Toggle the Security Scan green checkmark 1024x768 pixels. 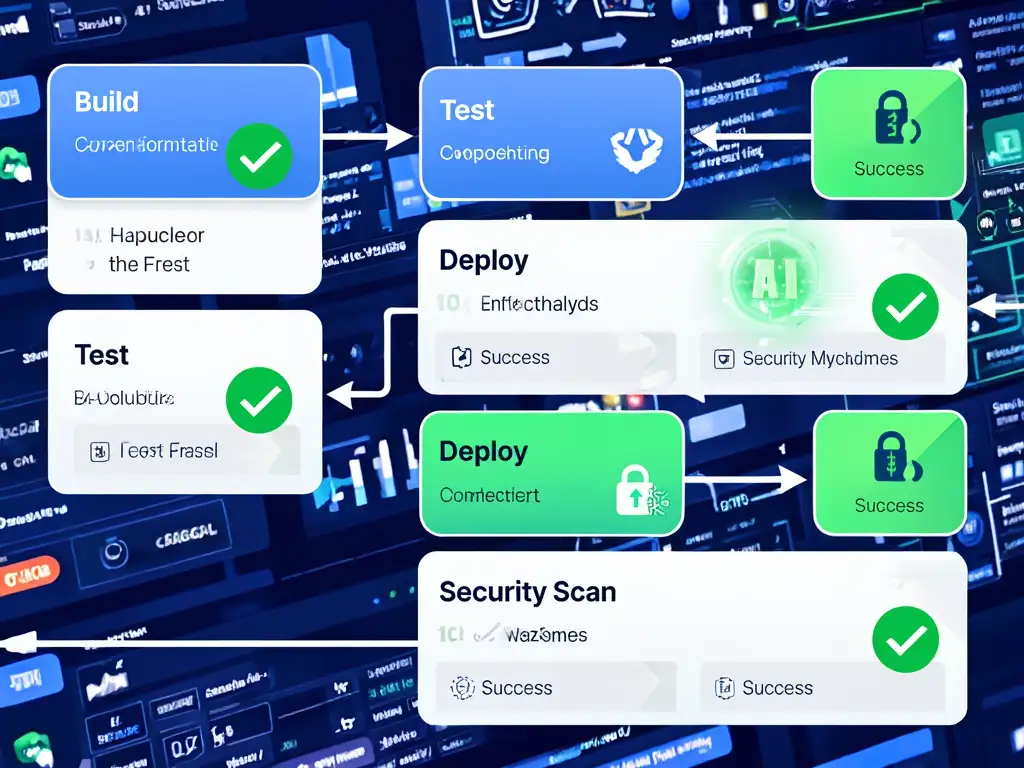905,639
